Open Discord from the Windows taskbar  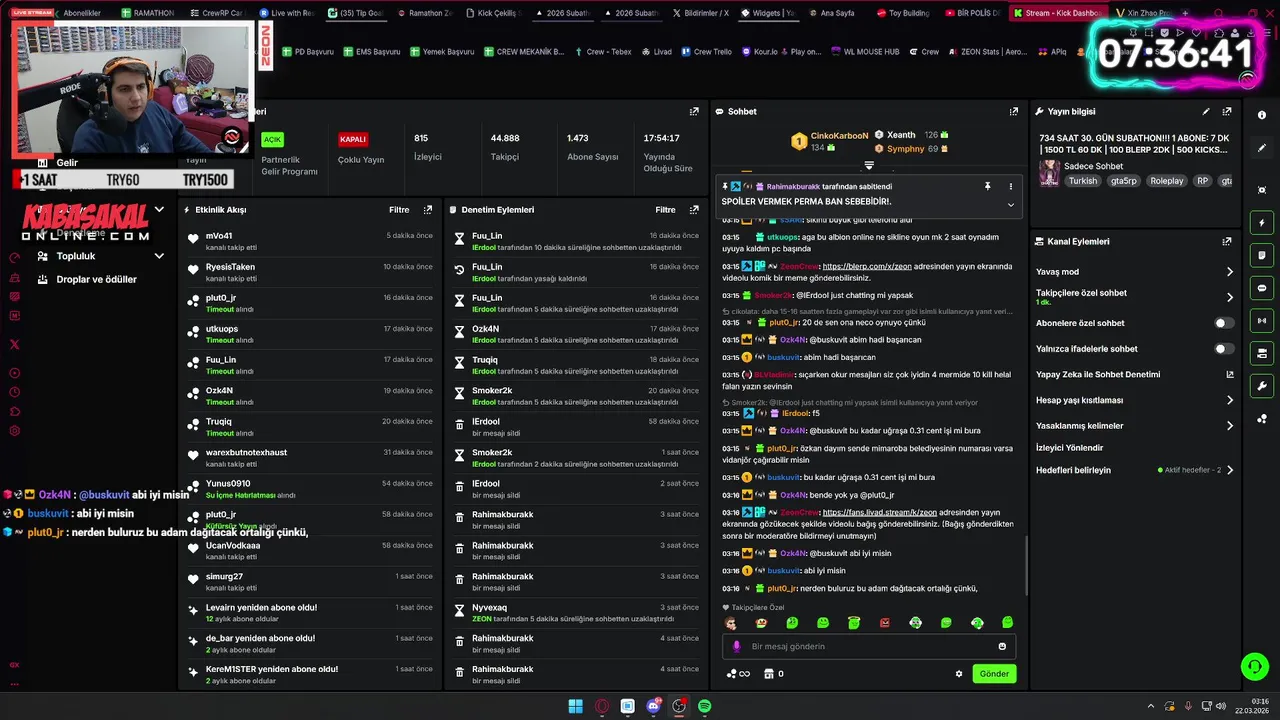[x=653, y=706]
